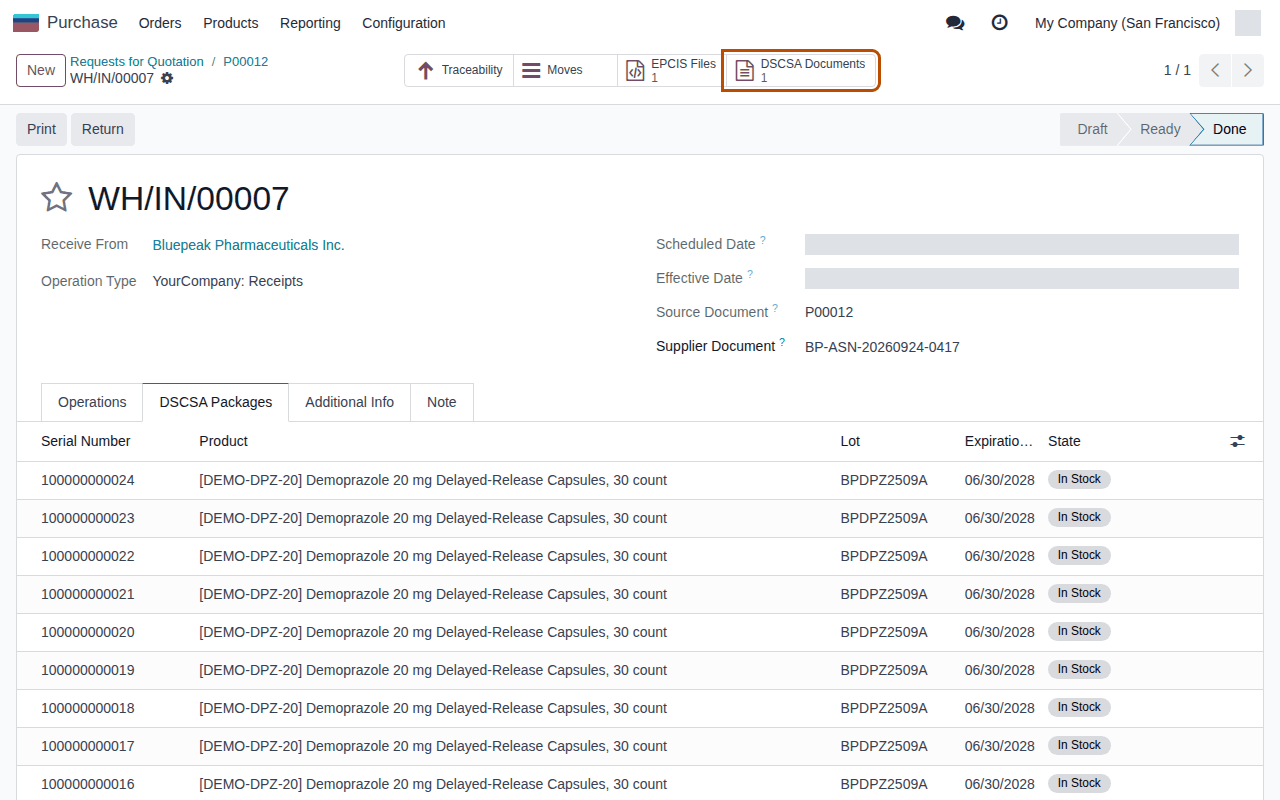Open the Products menu
1280x800 pixels.
[x=231, y=22]
